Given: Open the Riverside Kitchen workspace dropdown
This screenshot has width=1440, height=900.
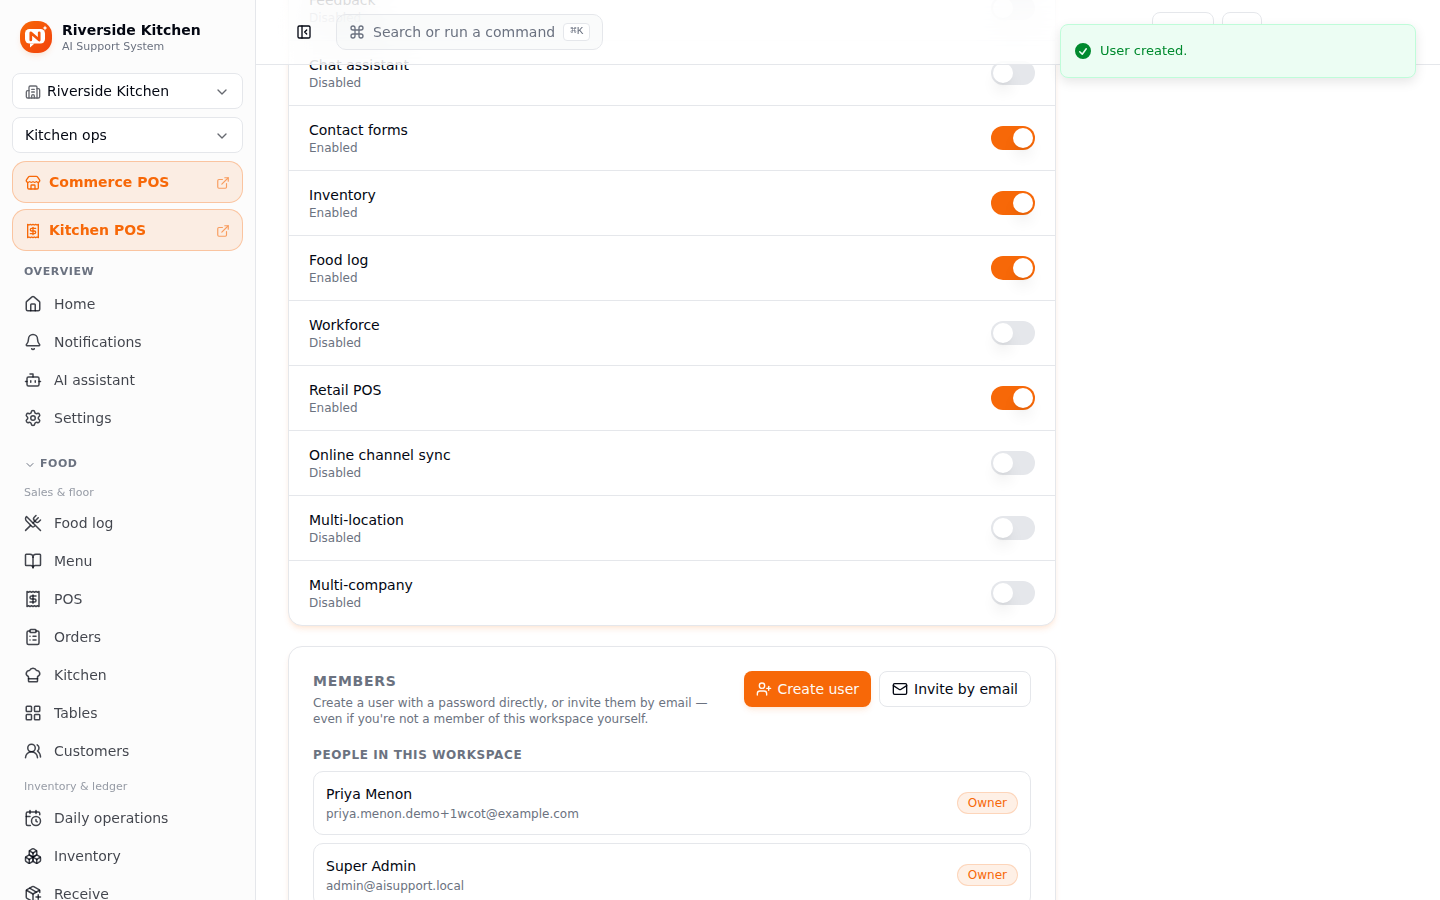Looking at the screenshot, I should tap(127, 91).
